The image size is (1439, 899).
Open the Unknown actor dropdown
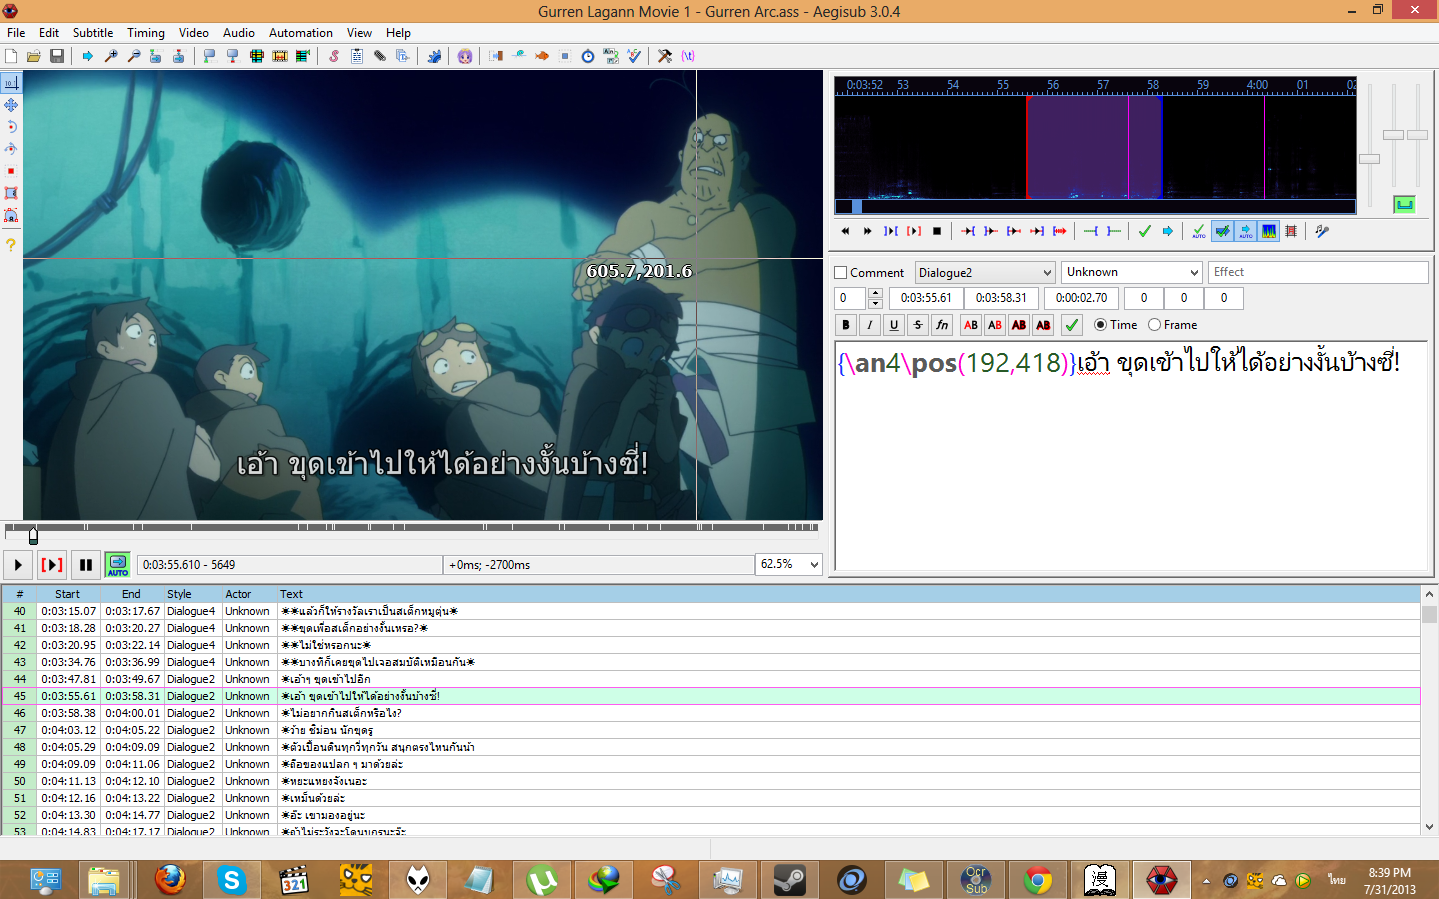(1131, 272)
